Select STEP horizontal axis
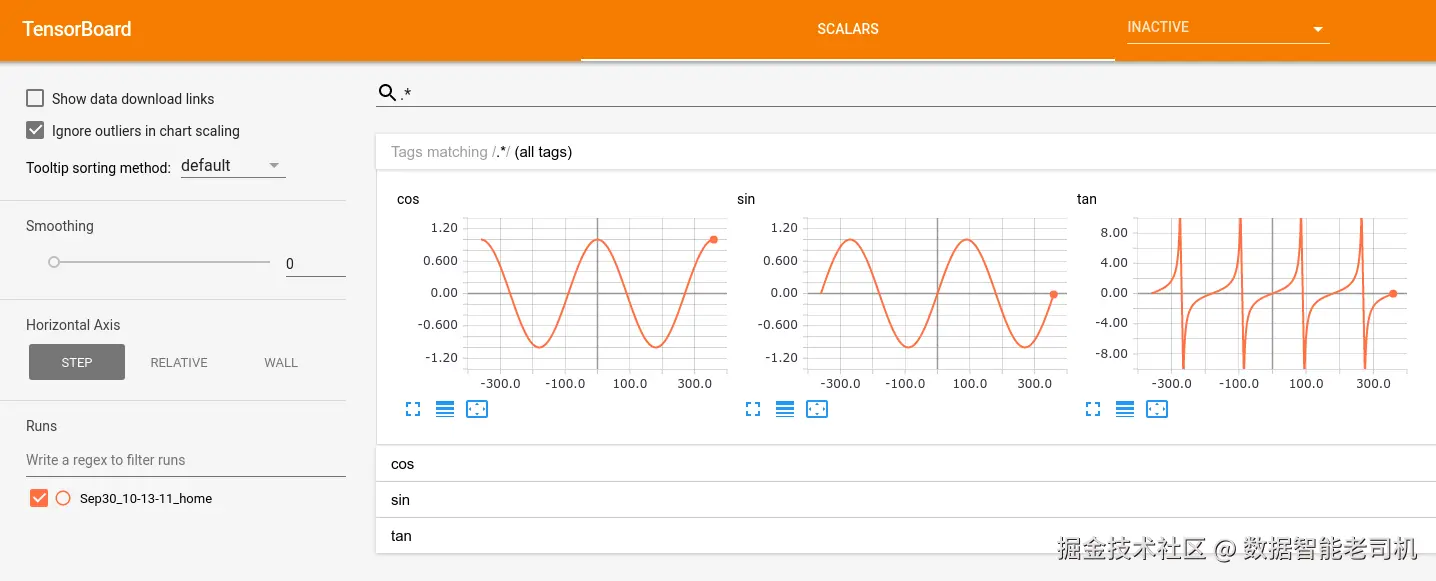This screenshot has height=581, width=1436. click(x=77, y=362)
